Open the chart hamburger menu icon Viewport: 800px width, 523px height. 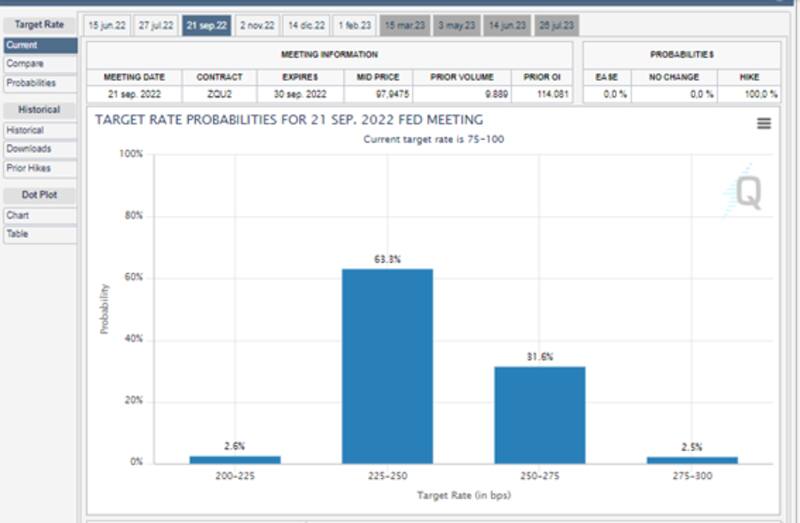pos(764,123)
